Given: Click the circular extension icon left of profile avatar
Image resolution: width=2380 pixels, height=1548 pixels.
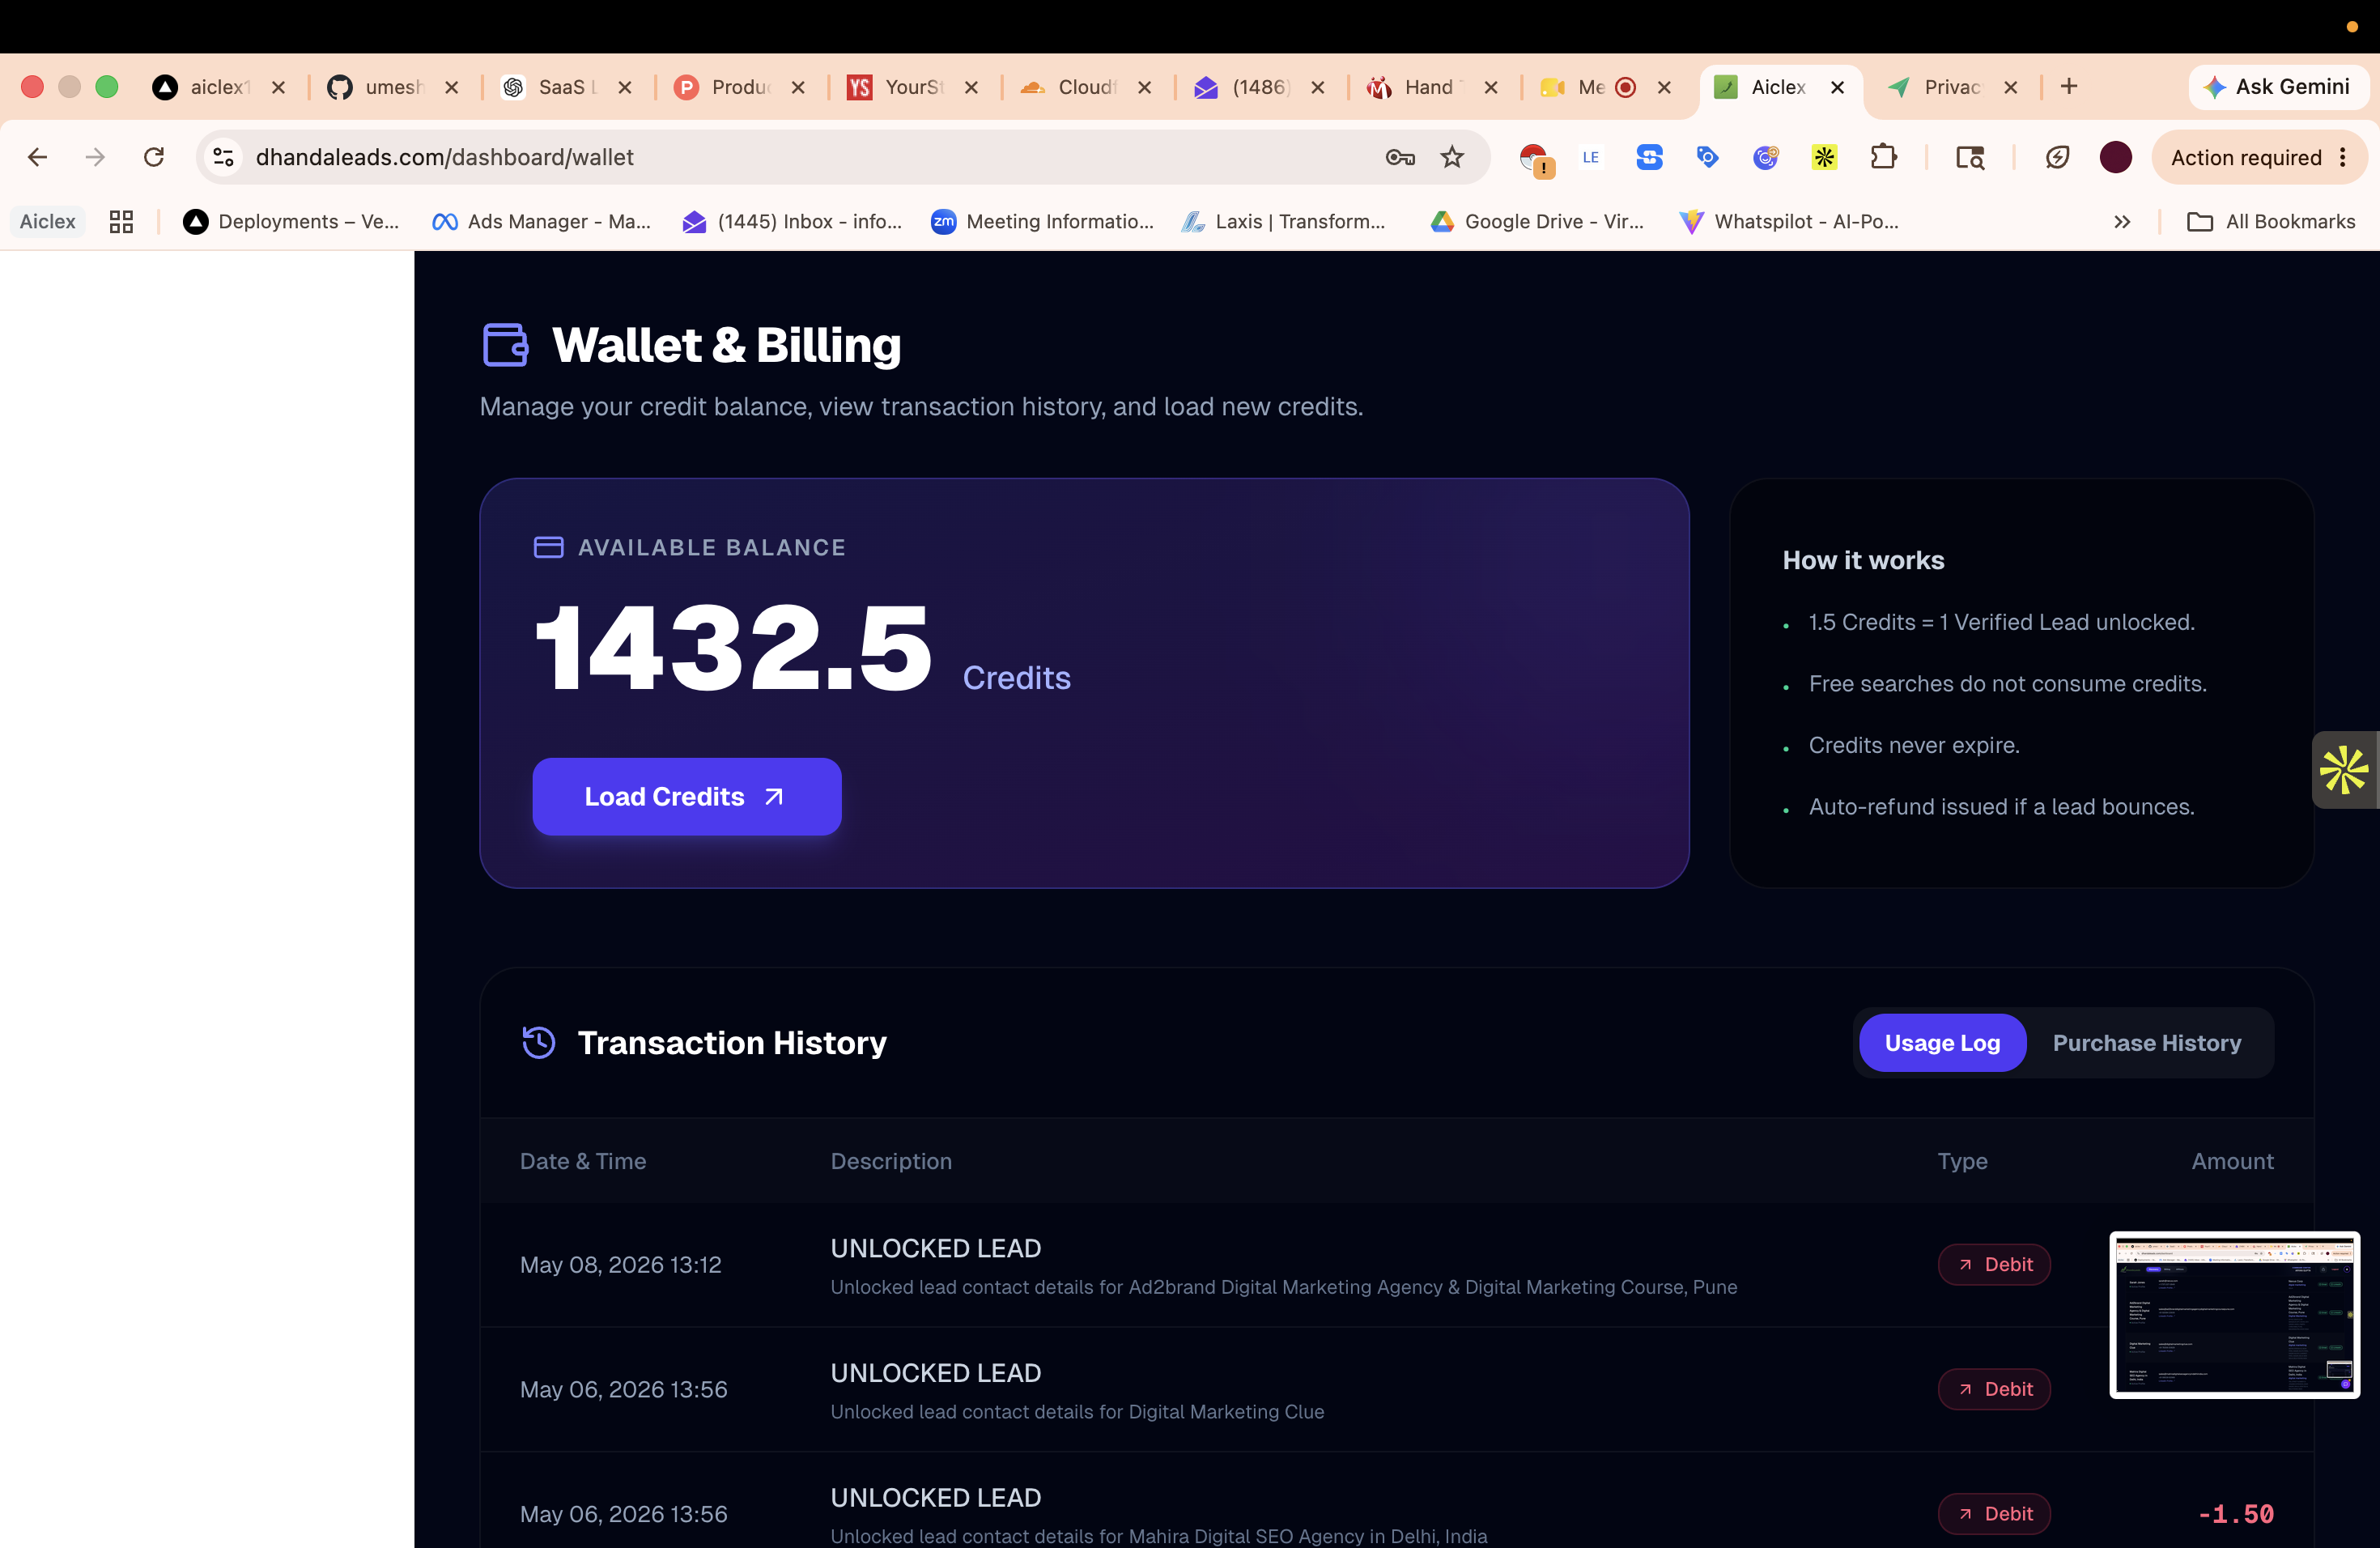Looking at the screenshot, I should coord(2057,157).
